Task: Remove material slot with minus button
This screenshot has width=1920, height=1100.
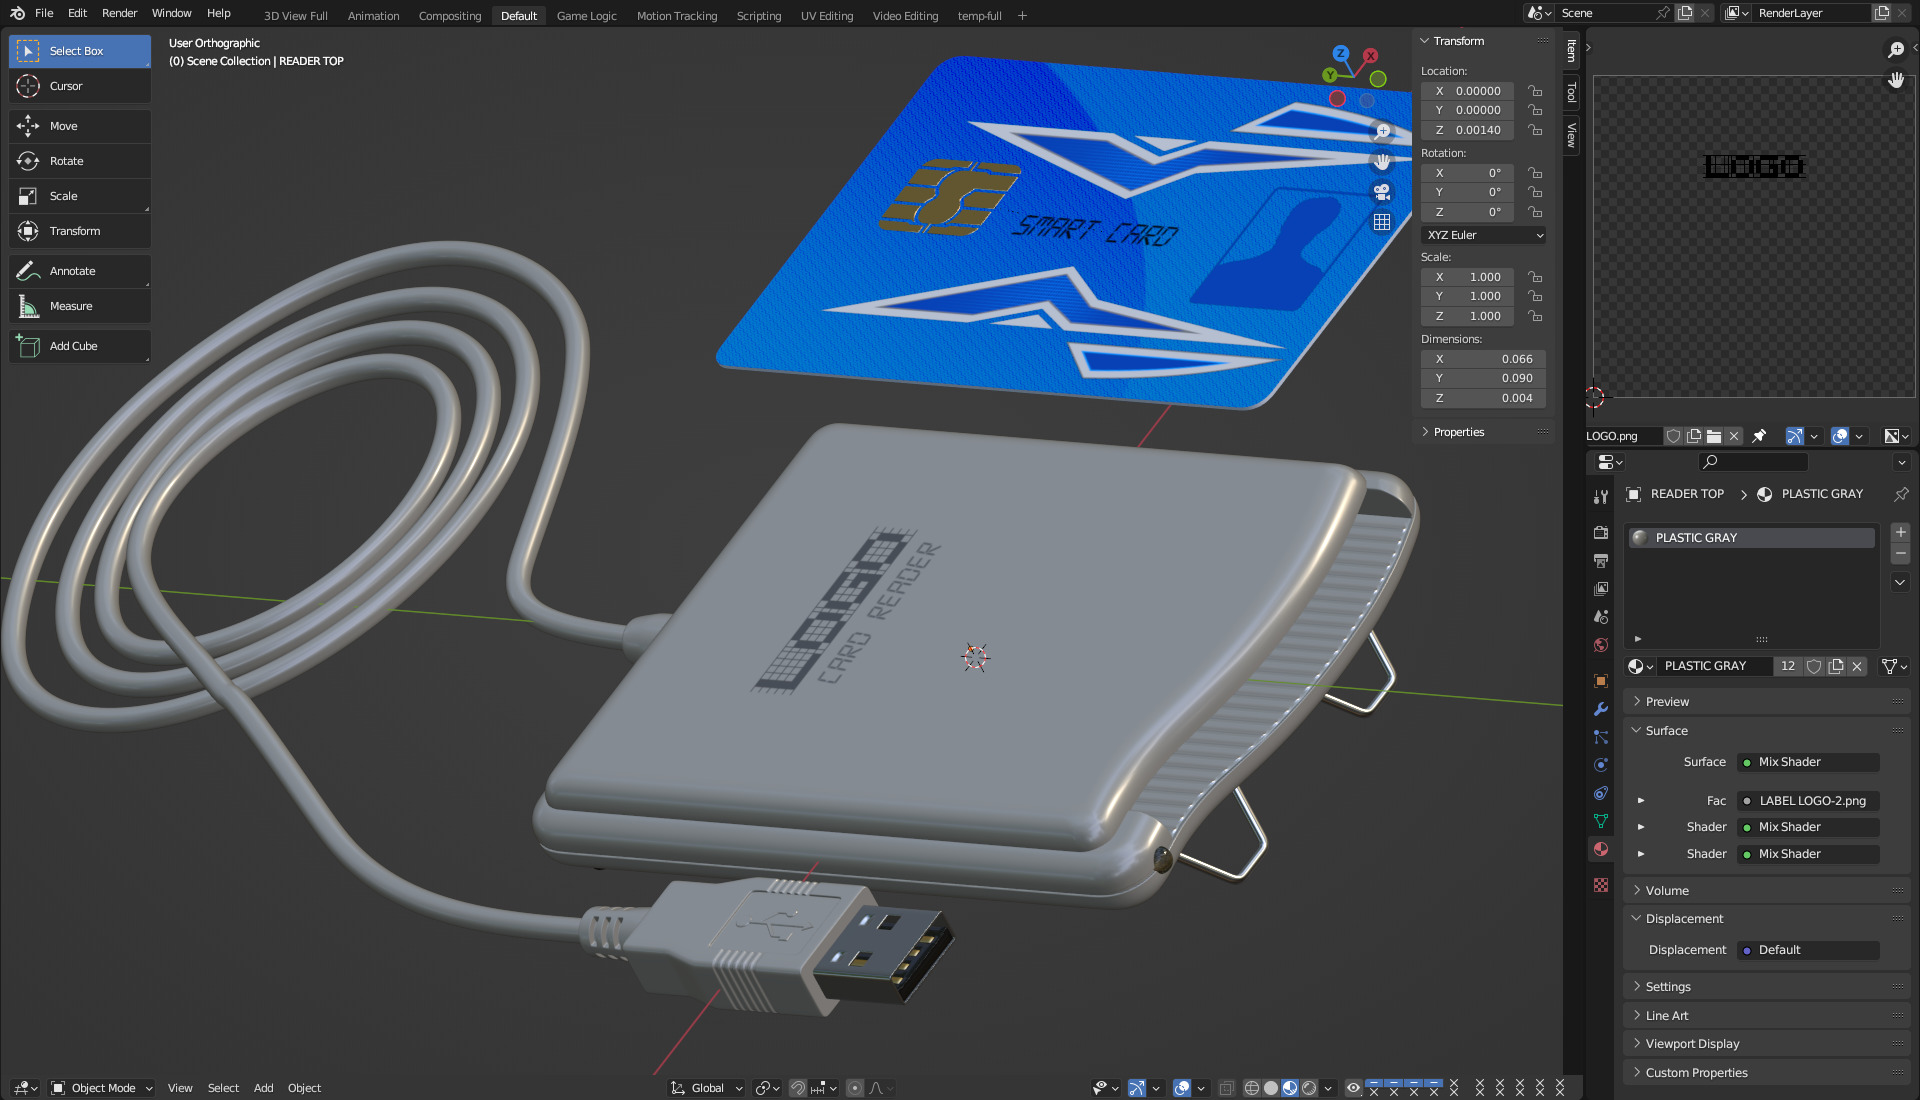Action: pyautogui.click(x=1900, y=553)
